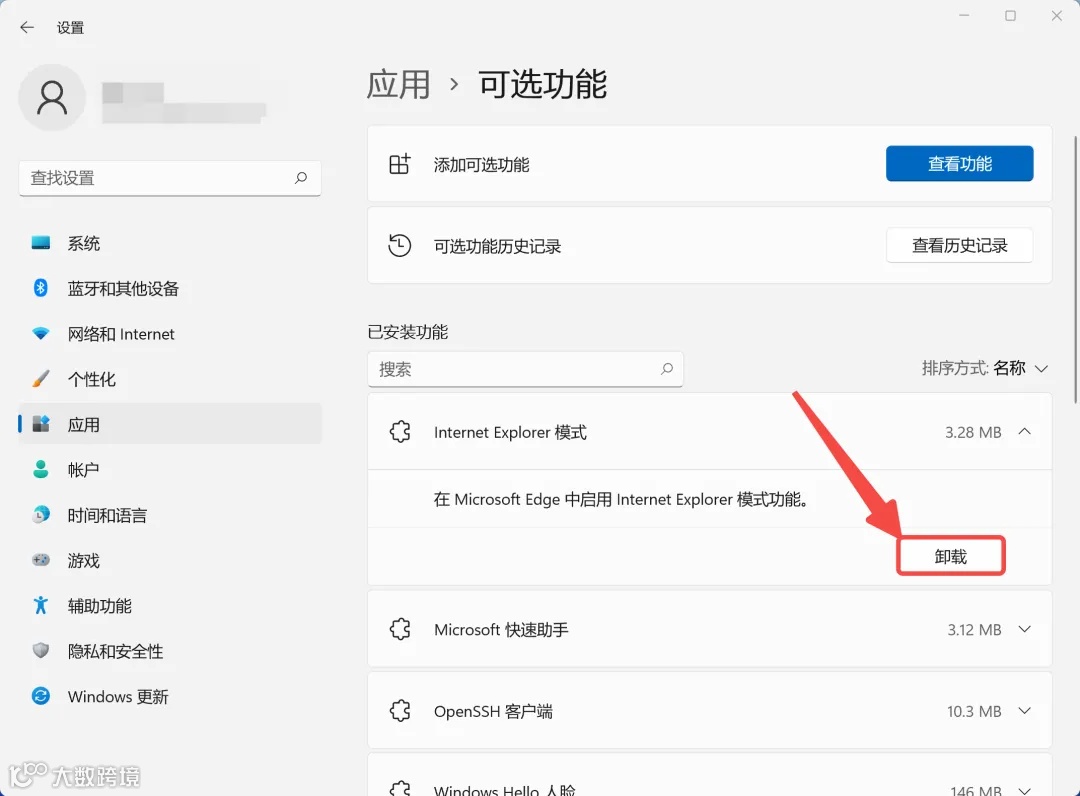Image resolution: width=1080 pixels, height=796 pixels.
Task: Click the puzzle icon beside OpenSSH 客户端
Action: tap(400, 711)
